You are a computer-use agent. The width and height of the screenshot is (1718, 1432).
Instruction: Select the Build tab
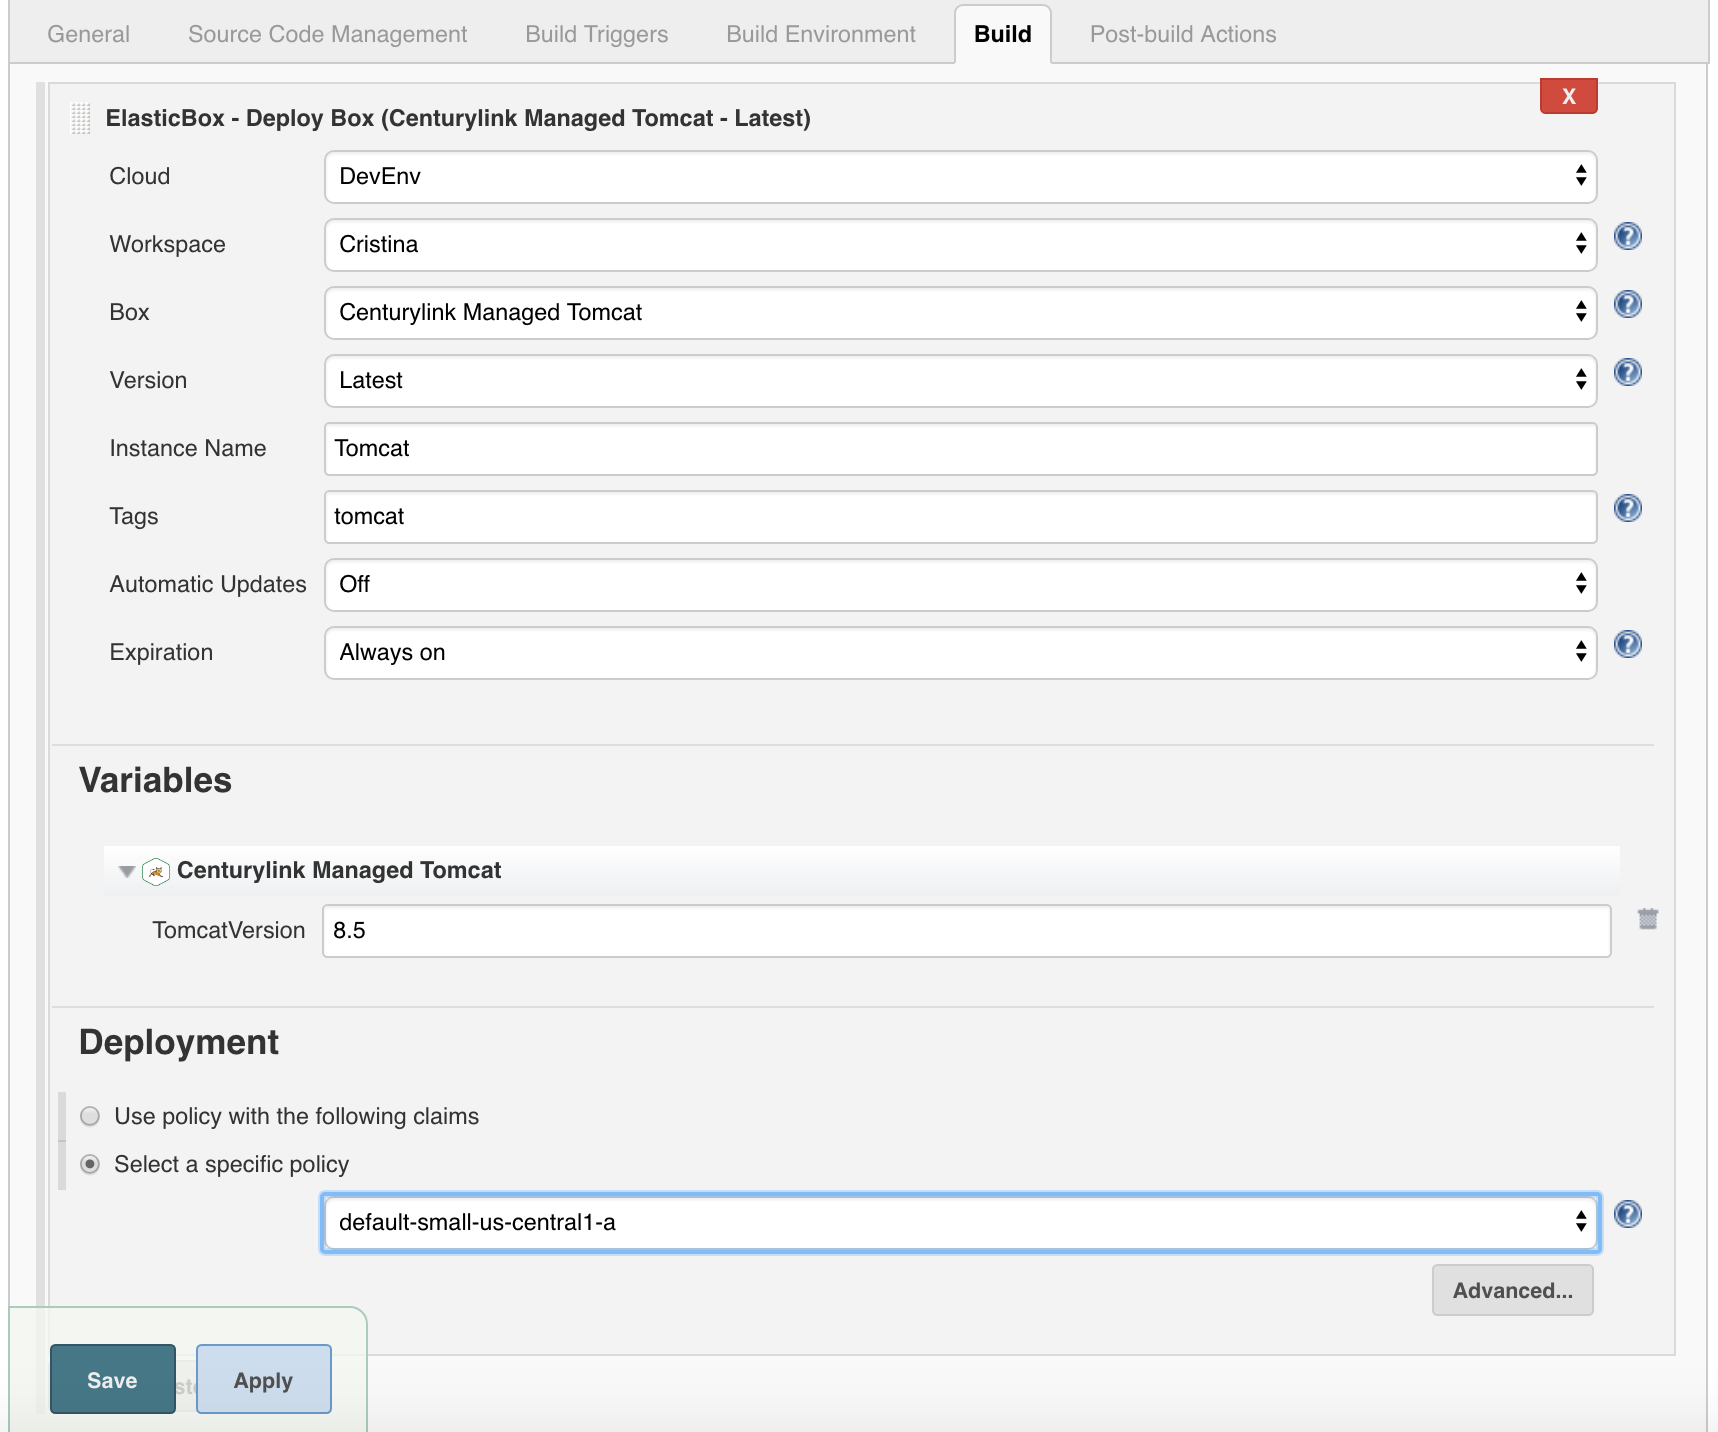[x=1002, y=34]
